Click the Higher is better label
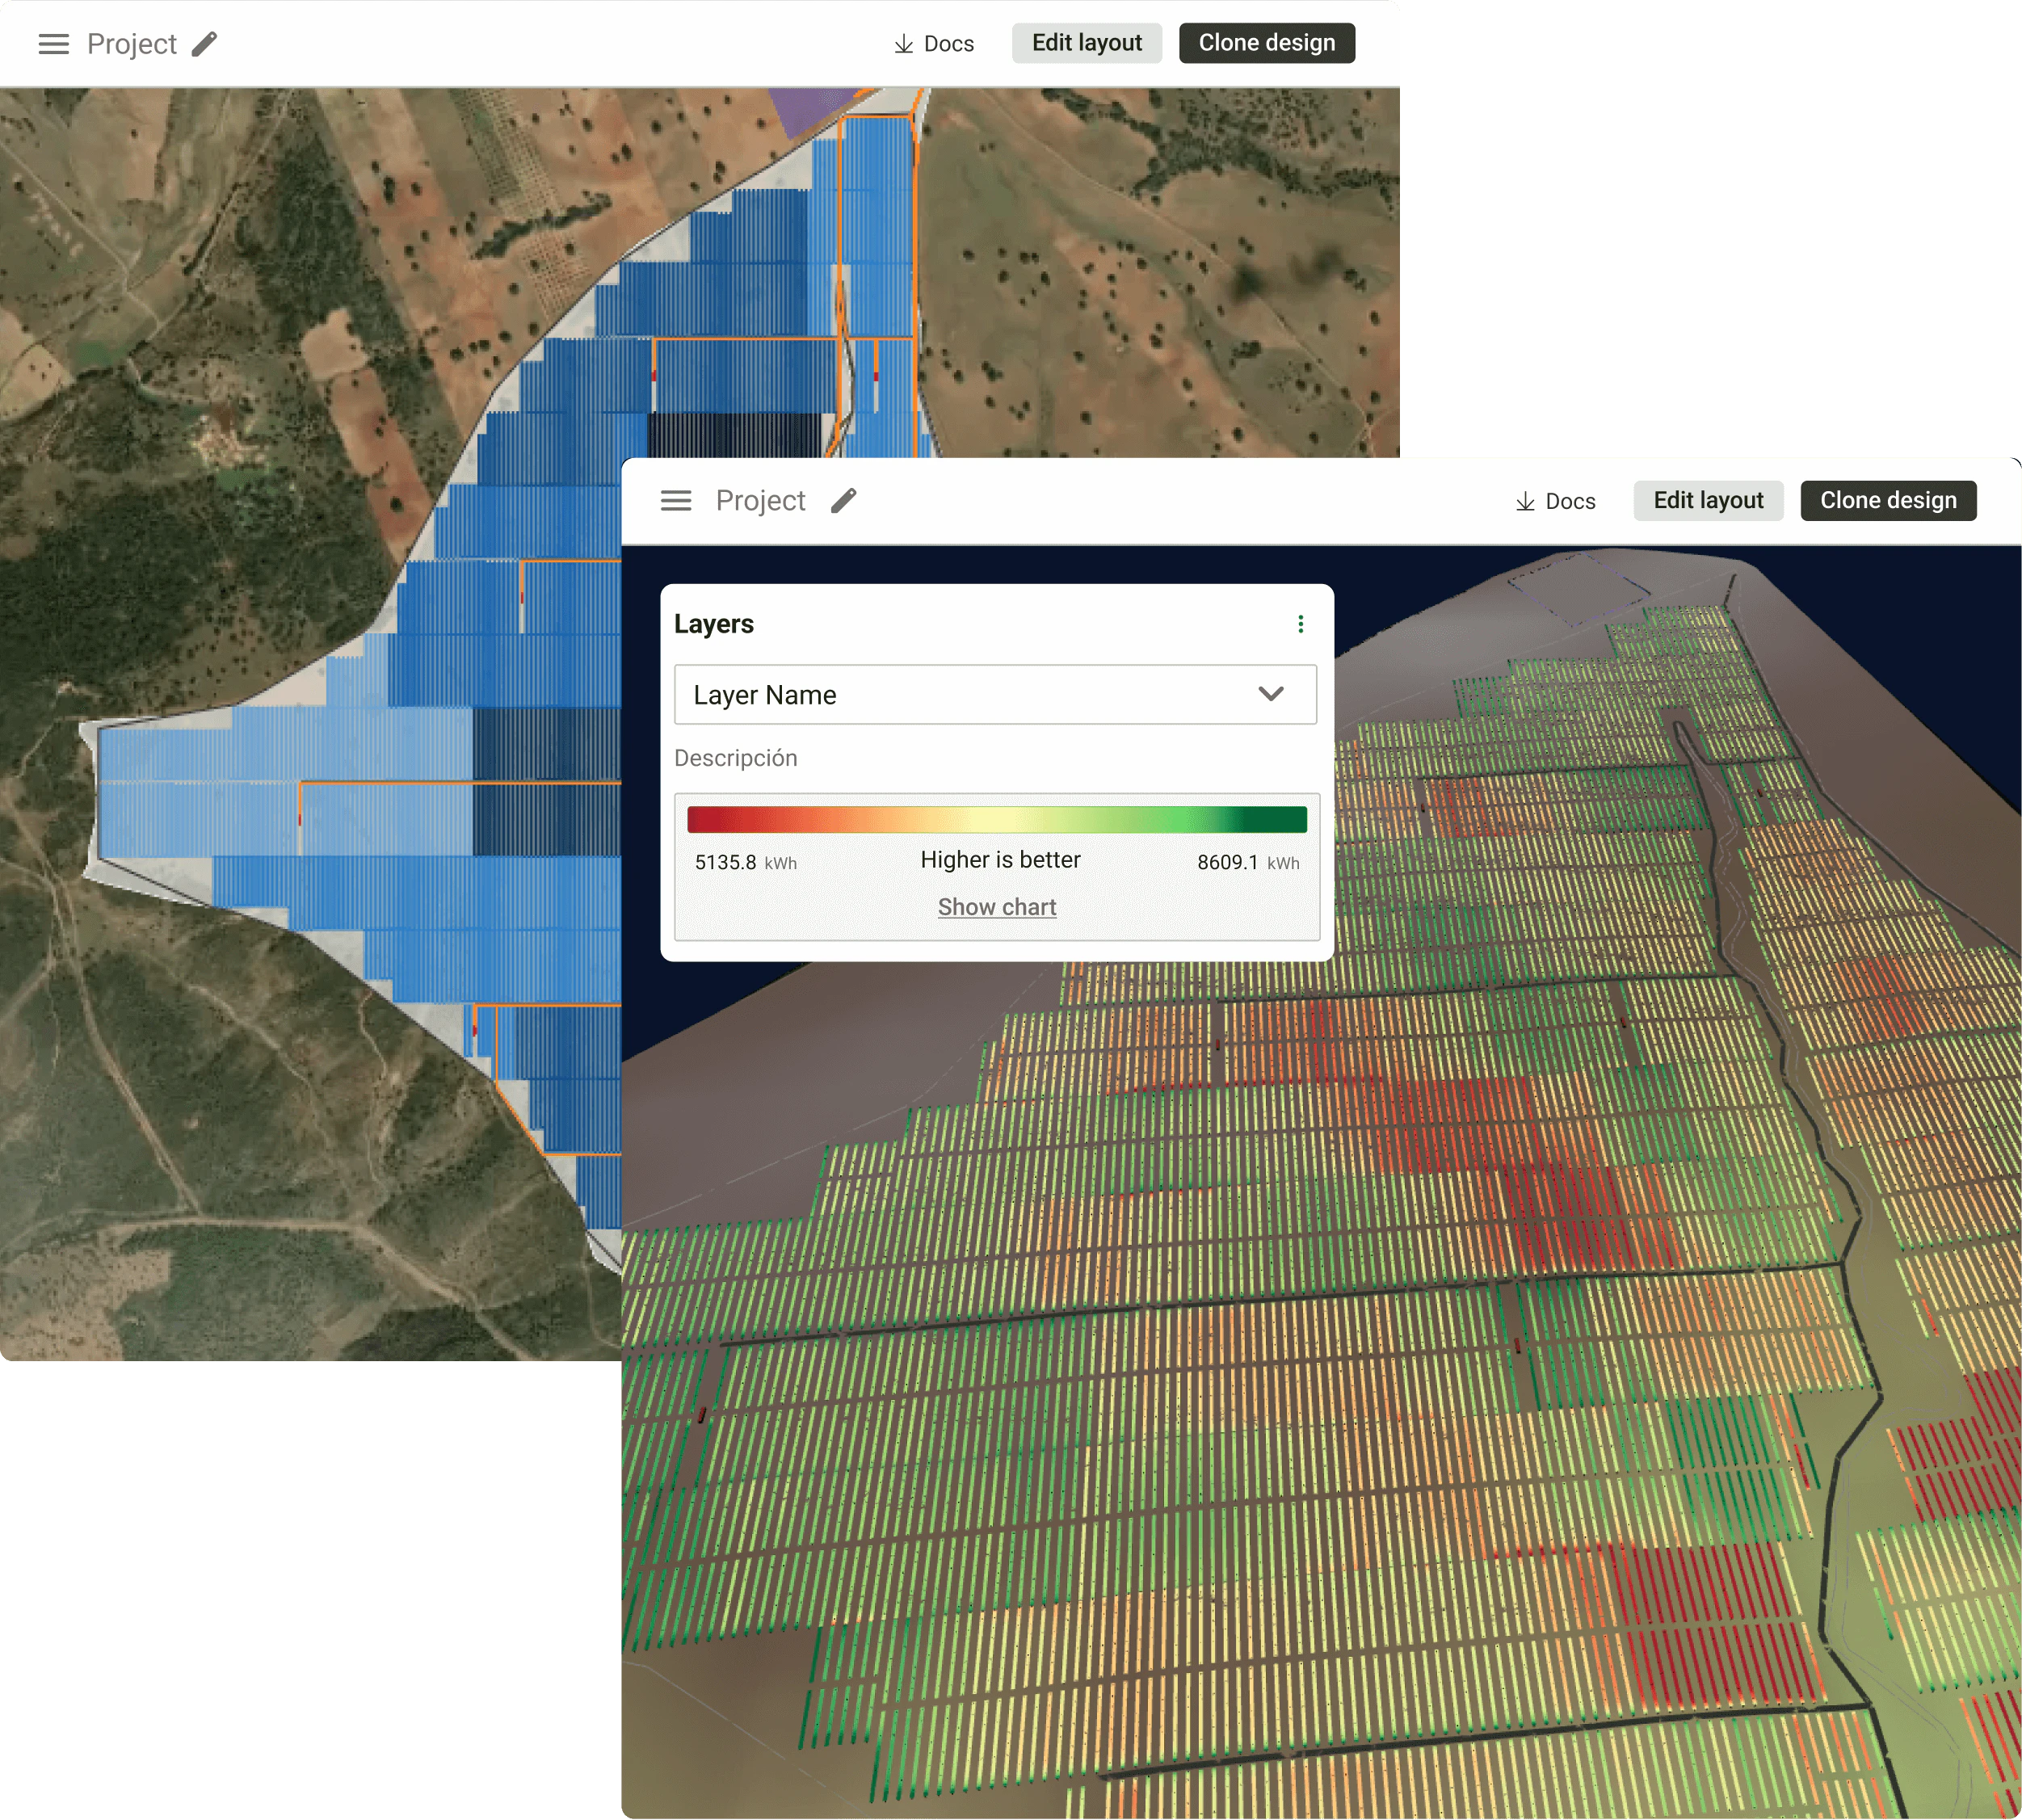The image size is (2022, 1820). pos(1000,860)
